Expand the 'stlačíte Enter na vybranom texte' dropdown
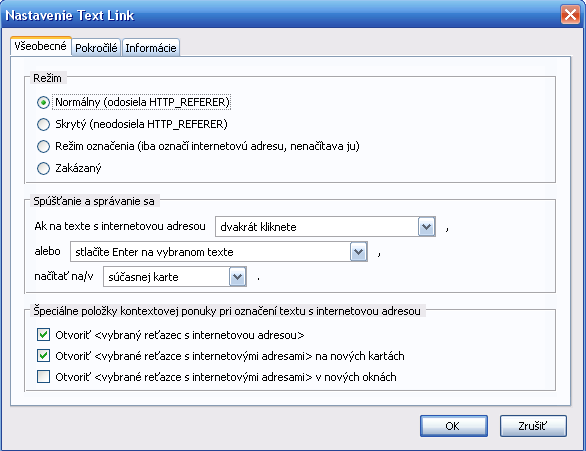586x451 pixels. (x=359, y=251)
